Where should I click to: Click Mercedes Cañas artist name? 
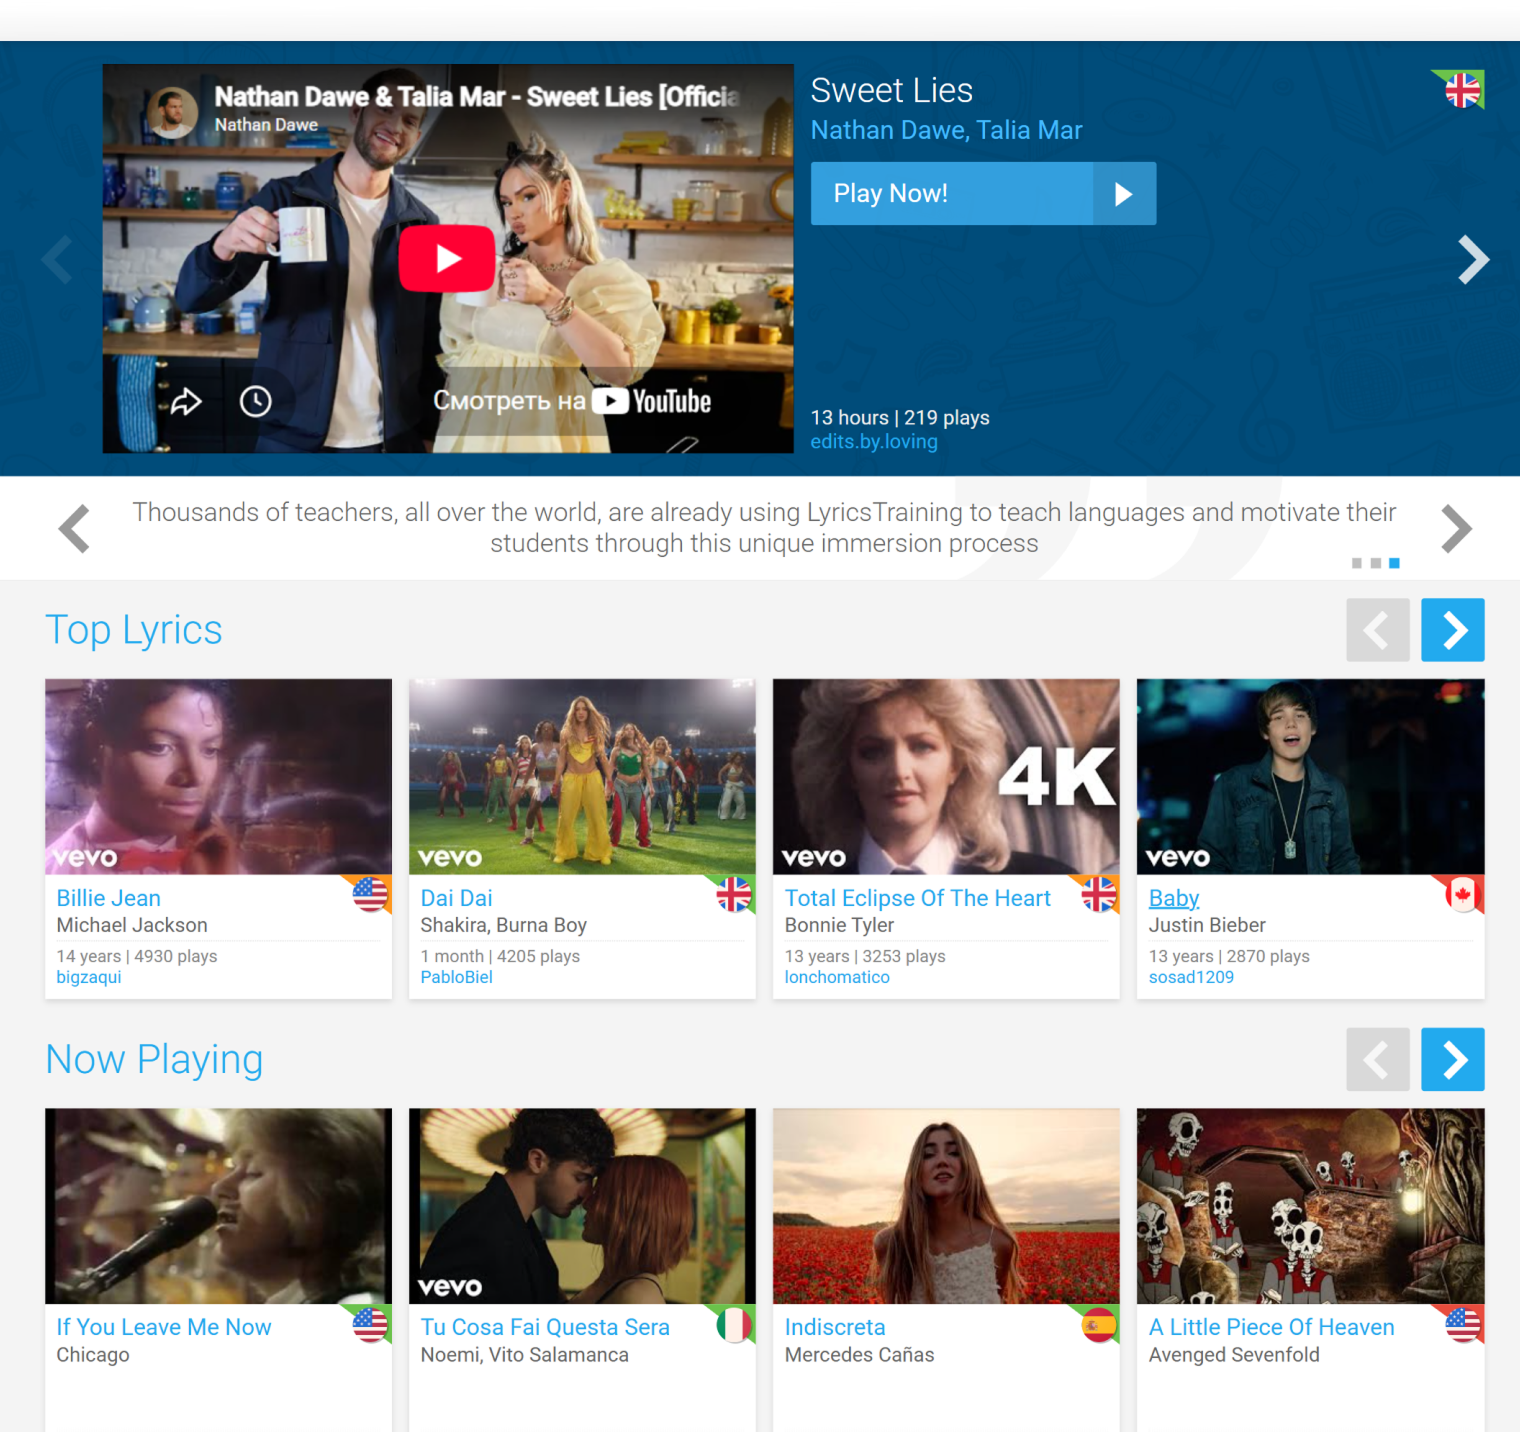click(859, 1355)
